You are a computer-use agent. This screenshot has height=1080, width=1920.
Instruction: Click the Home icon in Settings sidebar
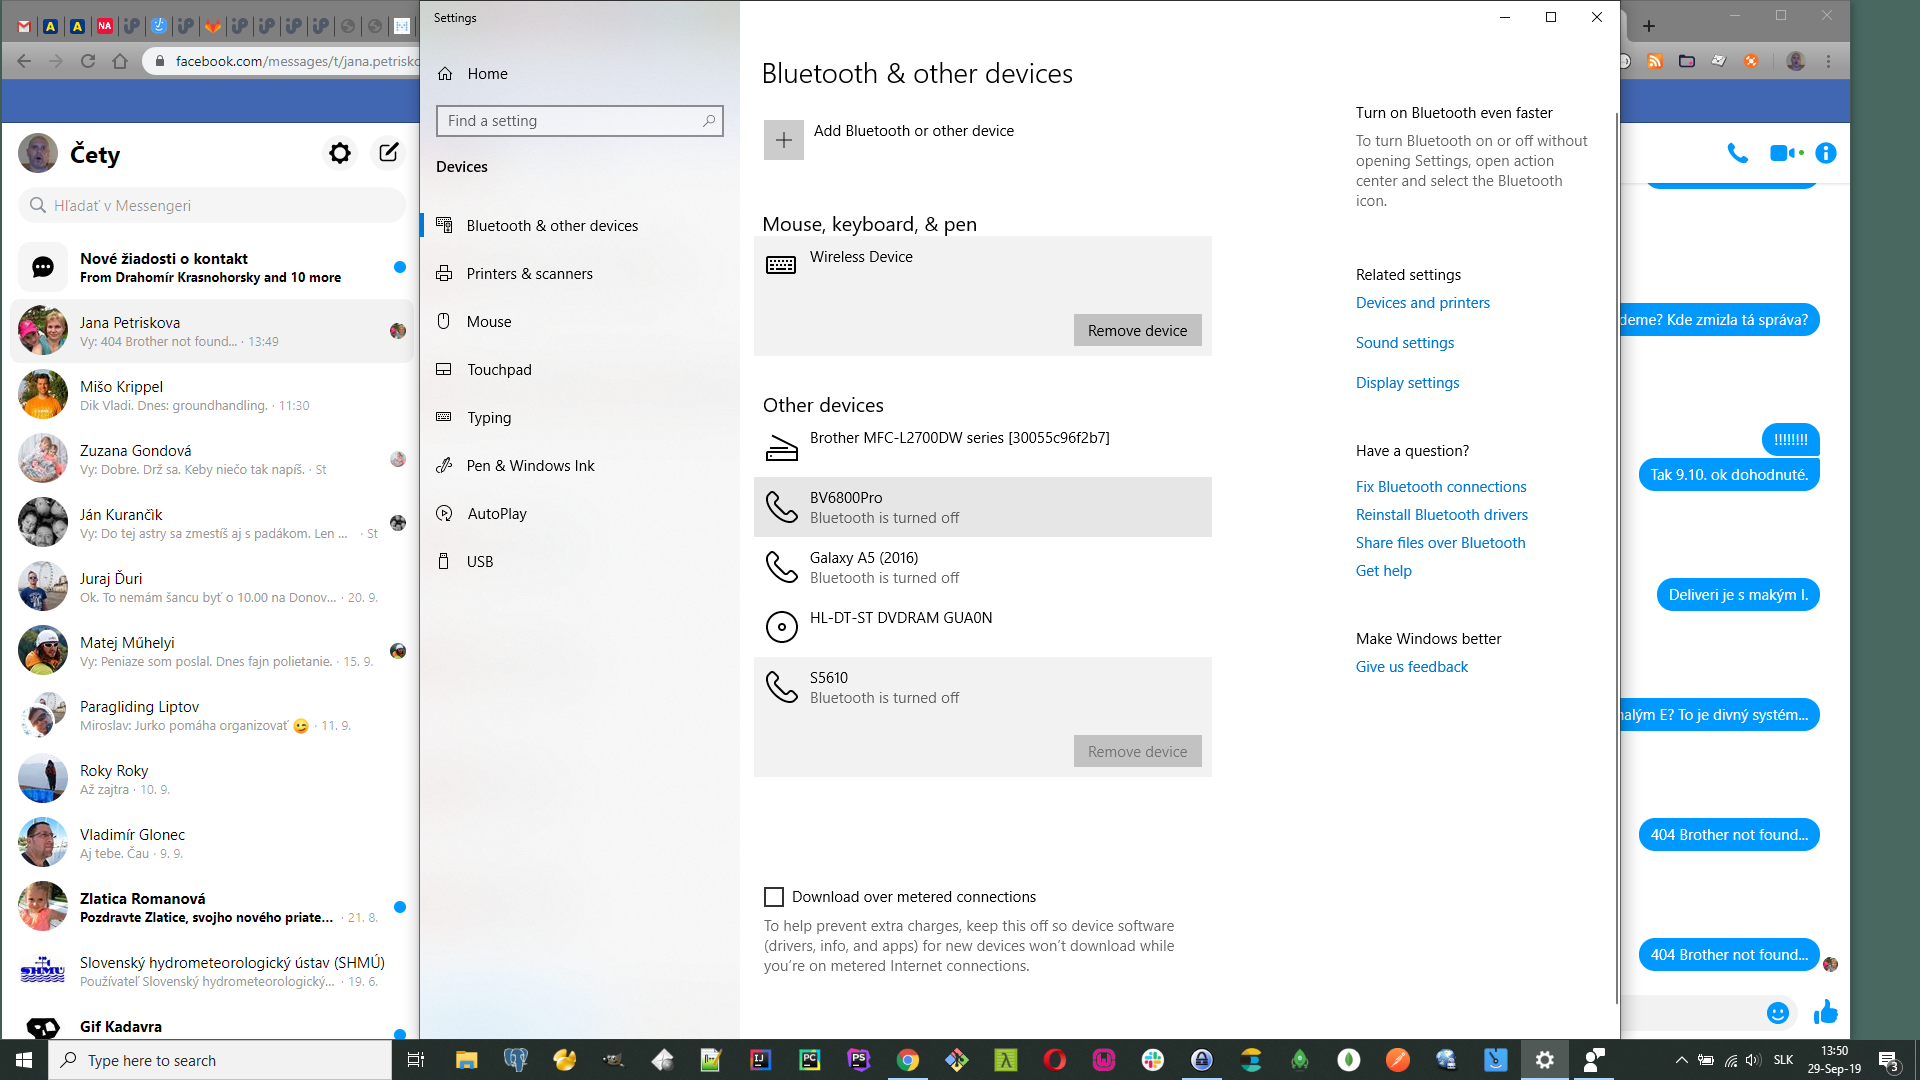point(445,74)
